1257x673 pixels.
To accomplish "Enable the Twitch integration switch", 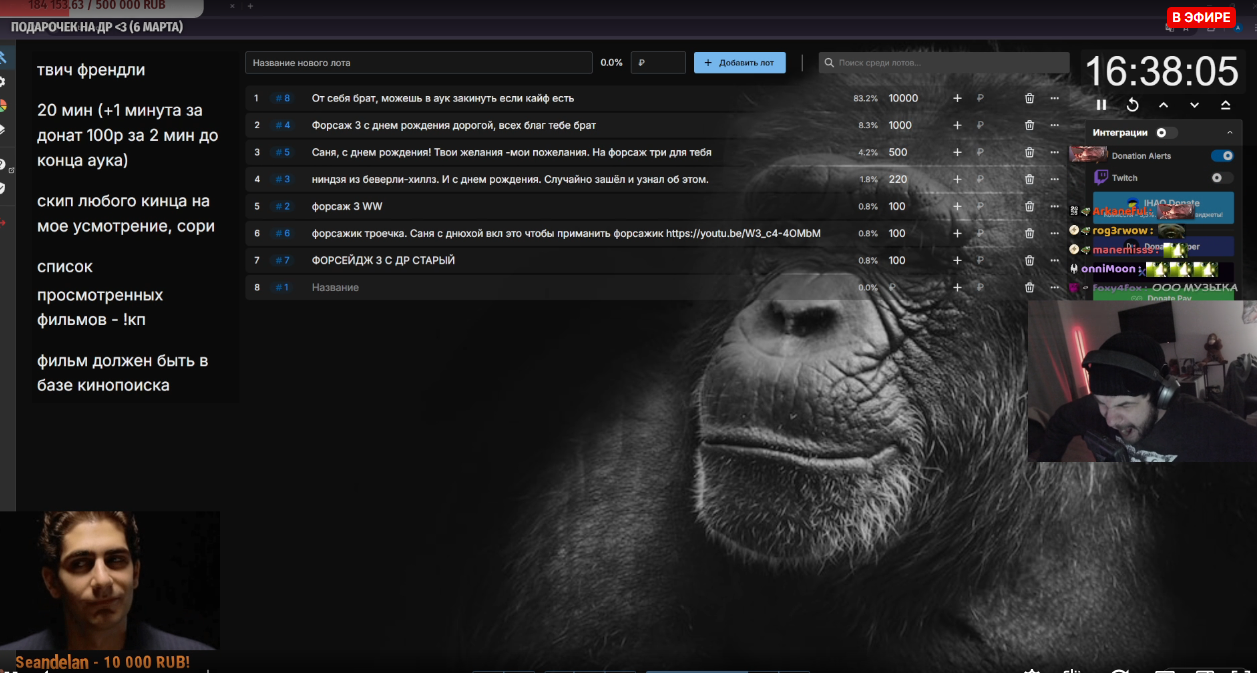I will 1221,178.
